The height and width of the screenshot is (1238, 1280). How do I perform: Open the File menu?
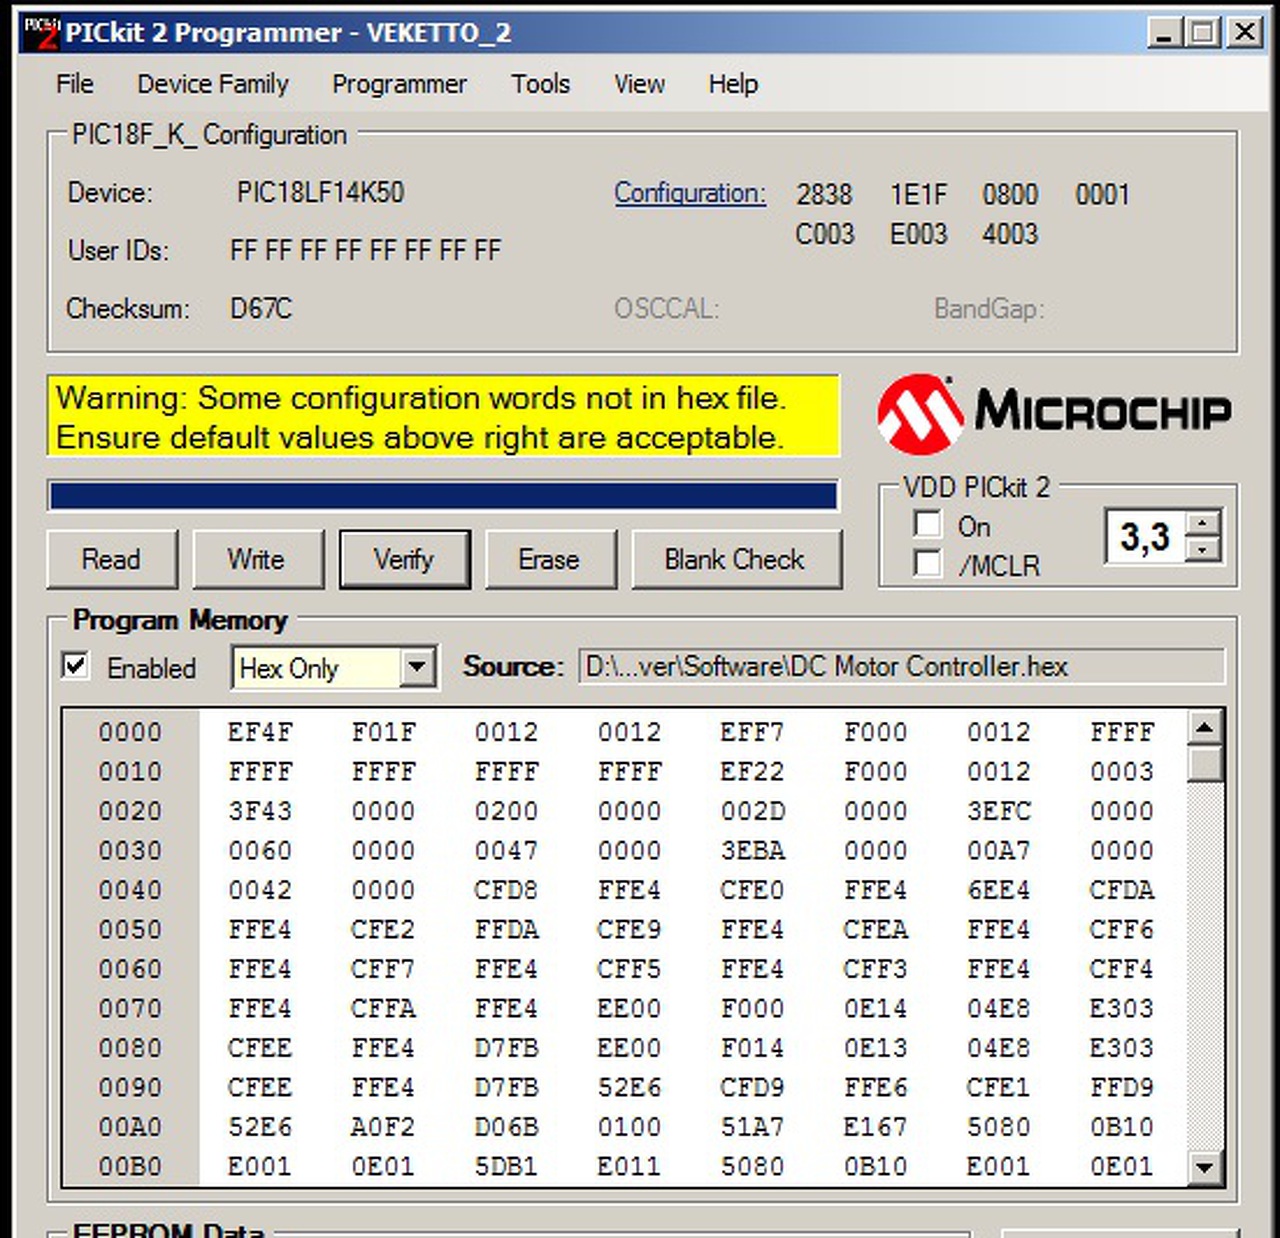click(75, 84)
